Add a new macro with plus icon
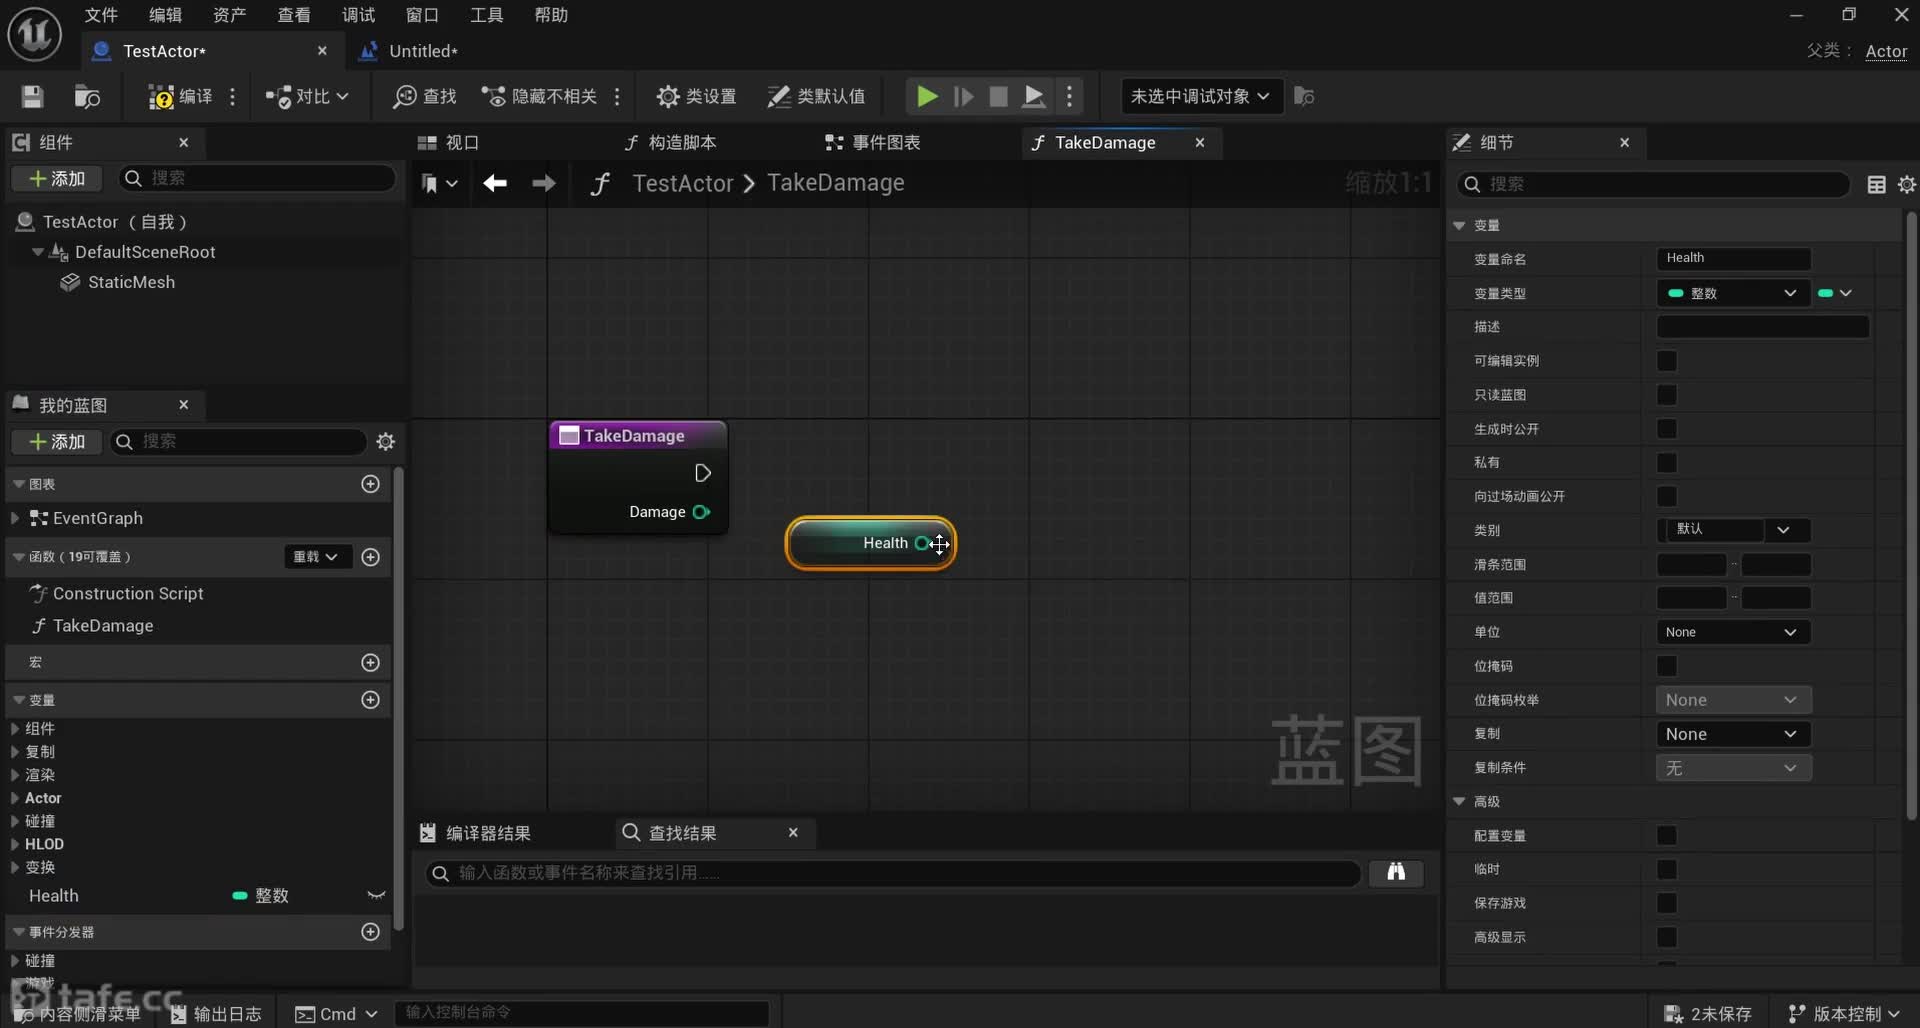 (370, 663)
